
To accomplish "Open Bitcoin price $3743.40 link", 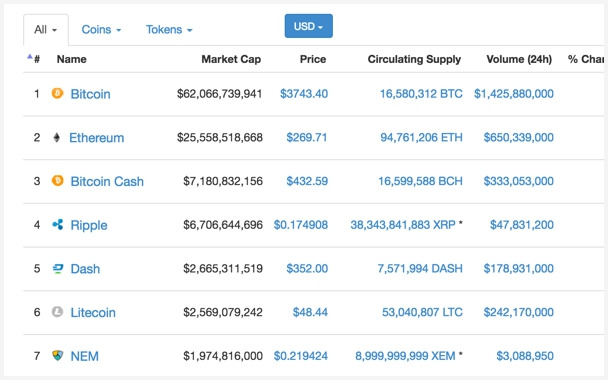I will (x=304, y=93).
